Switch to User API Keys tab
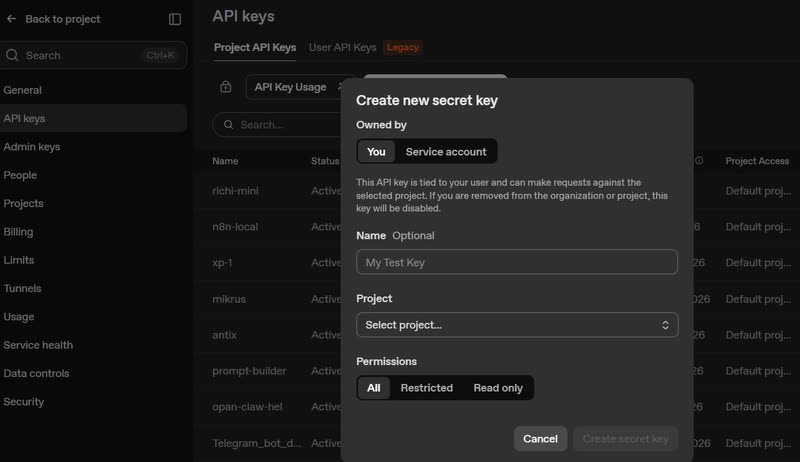This screenshot has width=800, height=462. [342, 47]
